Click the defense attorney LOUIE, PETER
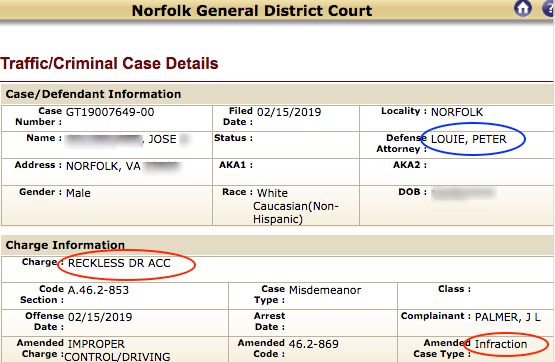Viewport: 555px width, 362px height. point(469,139)
